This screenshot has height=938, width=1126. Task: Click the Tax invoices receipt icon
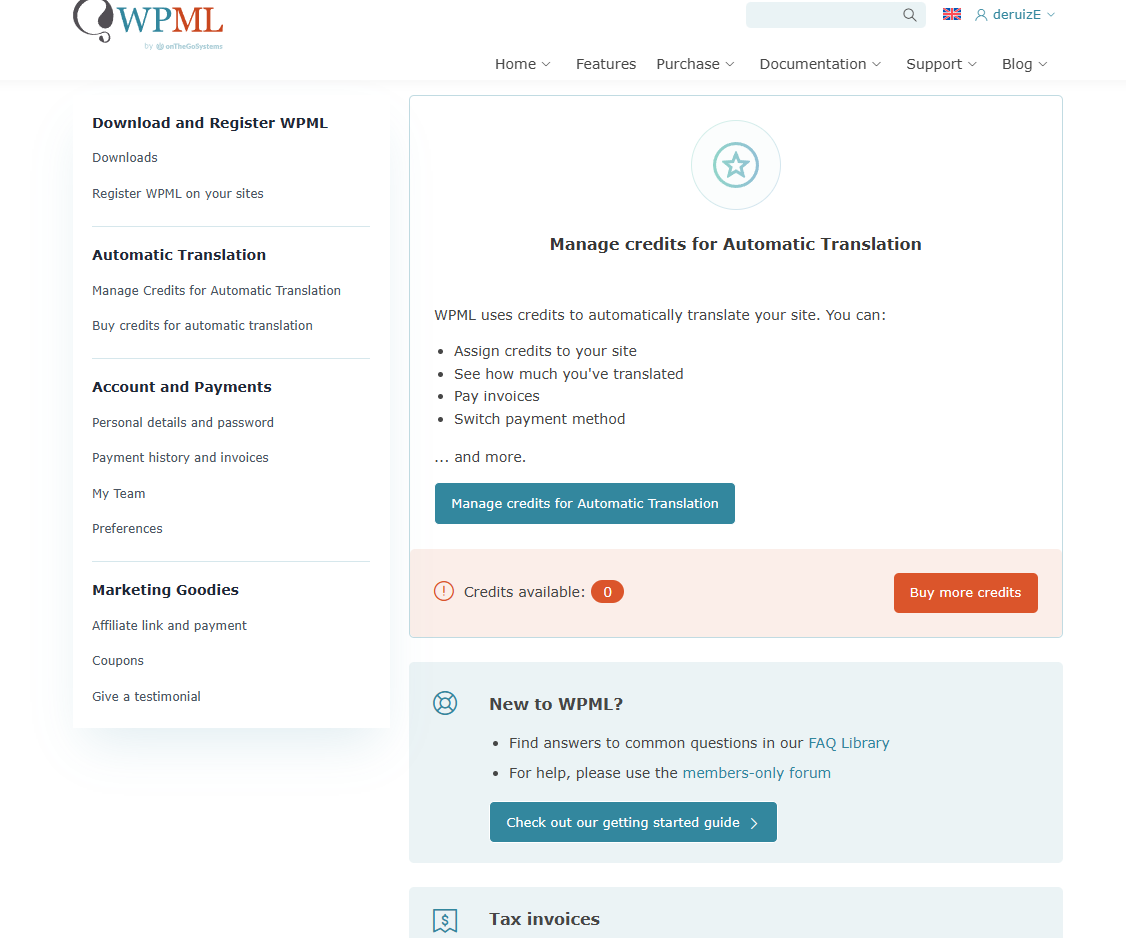click(445, 920)
